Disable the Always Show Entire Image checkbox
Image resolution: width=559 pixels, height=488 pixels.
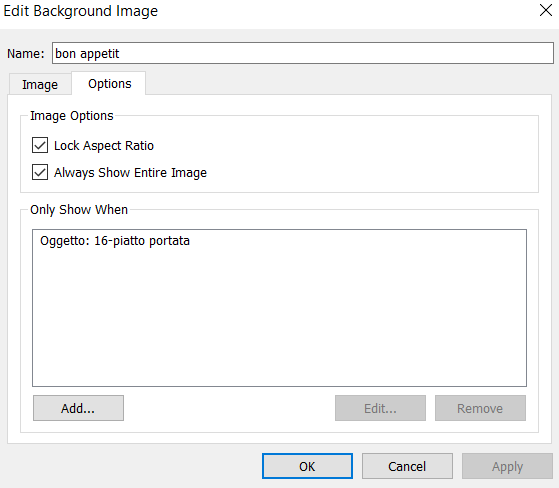point(40,172)
